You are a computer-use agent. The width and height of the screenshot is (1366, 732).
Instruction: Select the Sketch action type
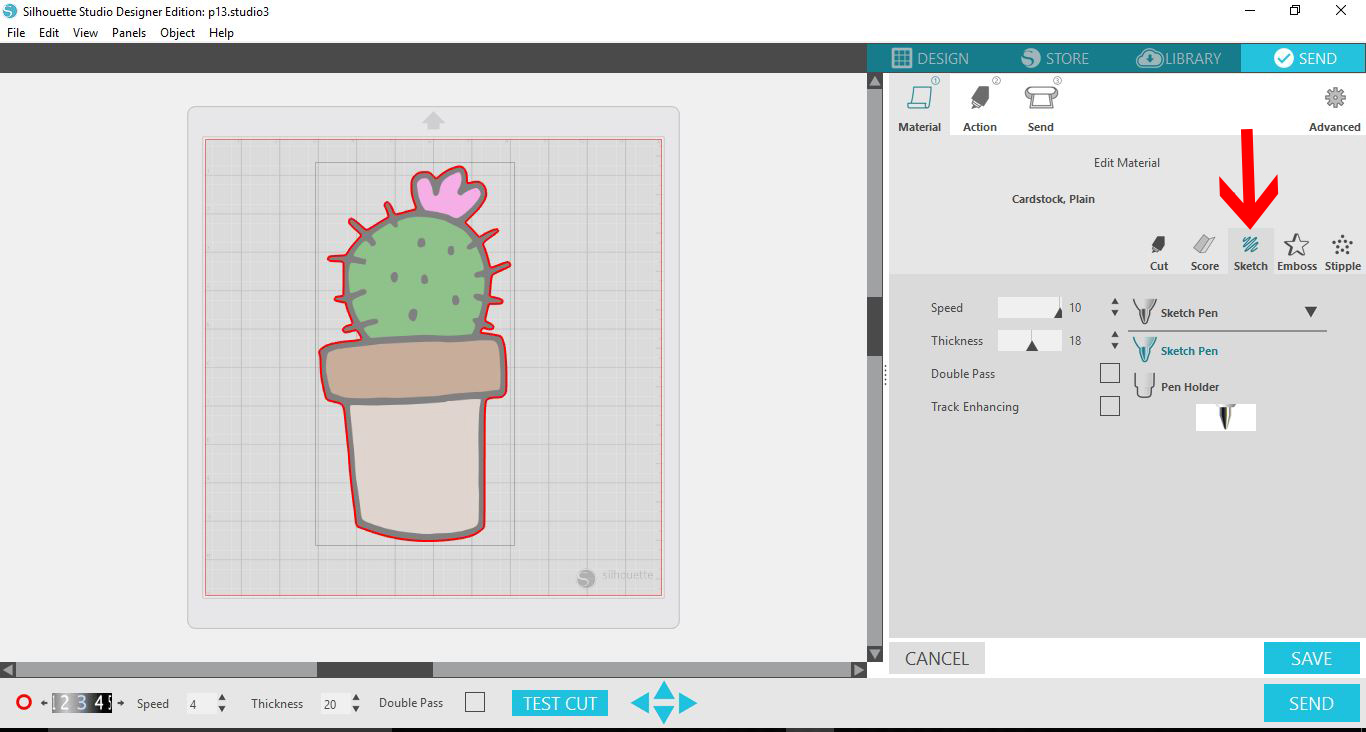tap(1250, 252)
